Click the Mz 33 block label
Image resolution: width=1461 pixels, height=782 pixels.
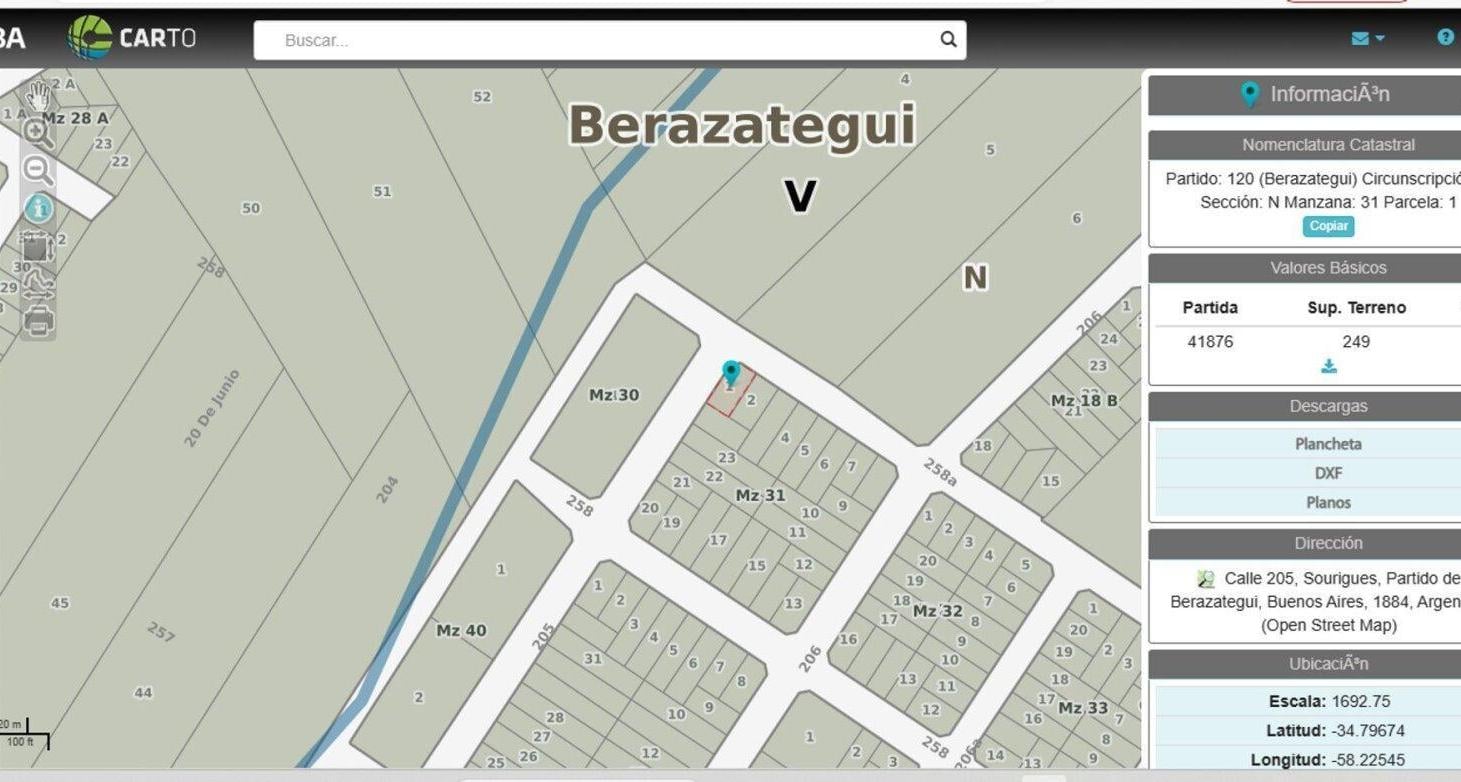[x=1083, y=707]
